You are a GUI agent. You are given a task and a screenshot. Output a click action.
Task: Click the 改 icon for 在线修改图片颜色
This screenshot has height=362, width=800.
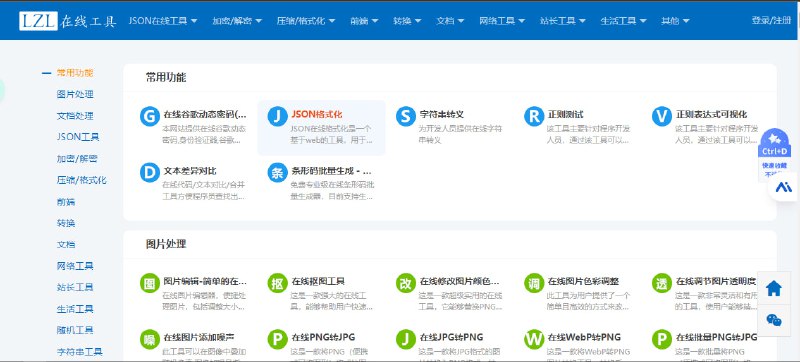pos(406,283)
